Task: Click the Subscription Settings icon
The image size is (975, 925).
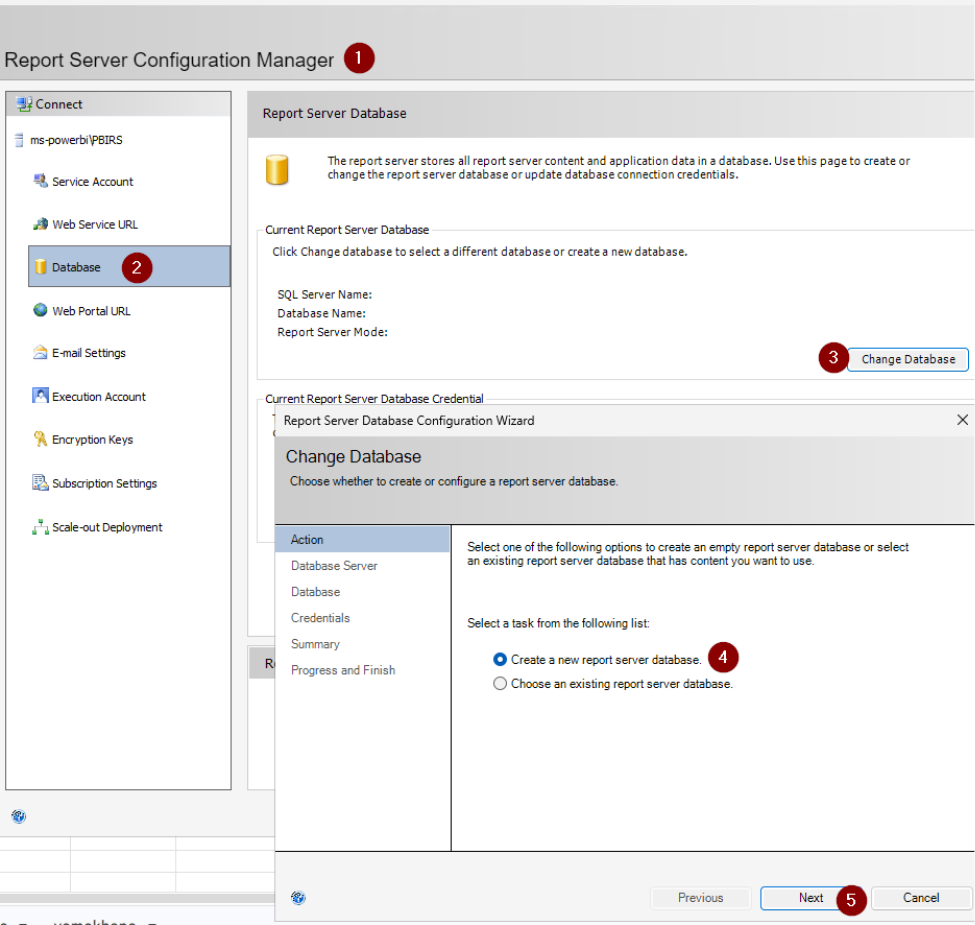Action: click(40, 482)
